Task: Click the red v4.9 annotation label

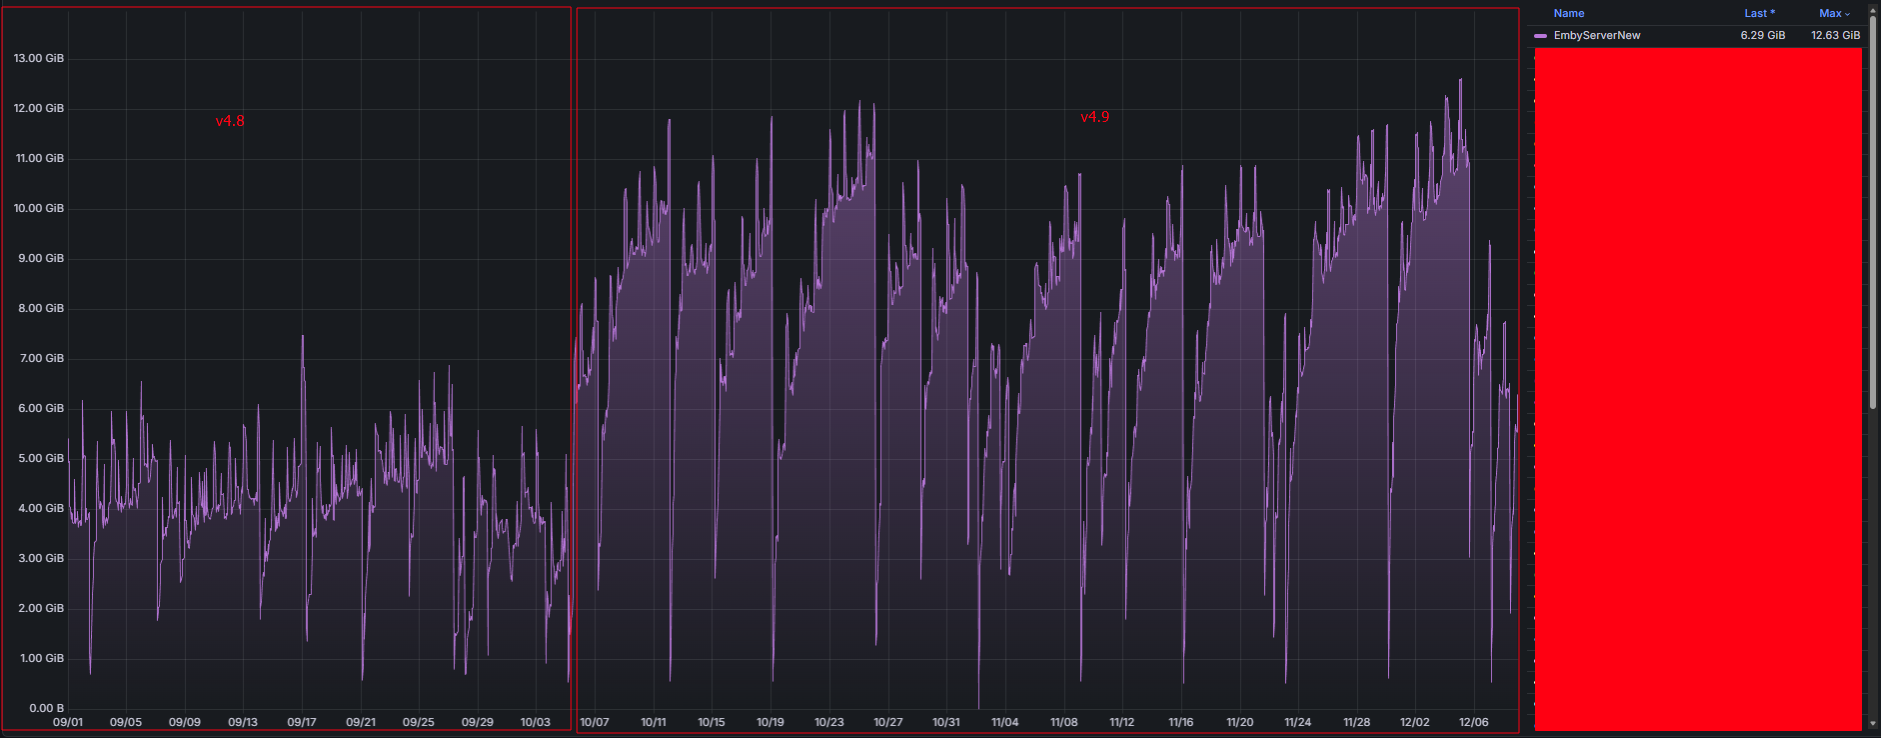Action: click(1095, 117)
